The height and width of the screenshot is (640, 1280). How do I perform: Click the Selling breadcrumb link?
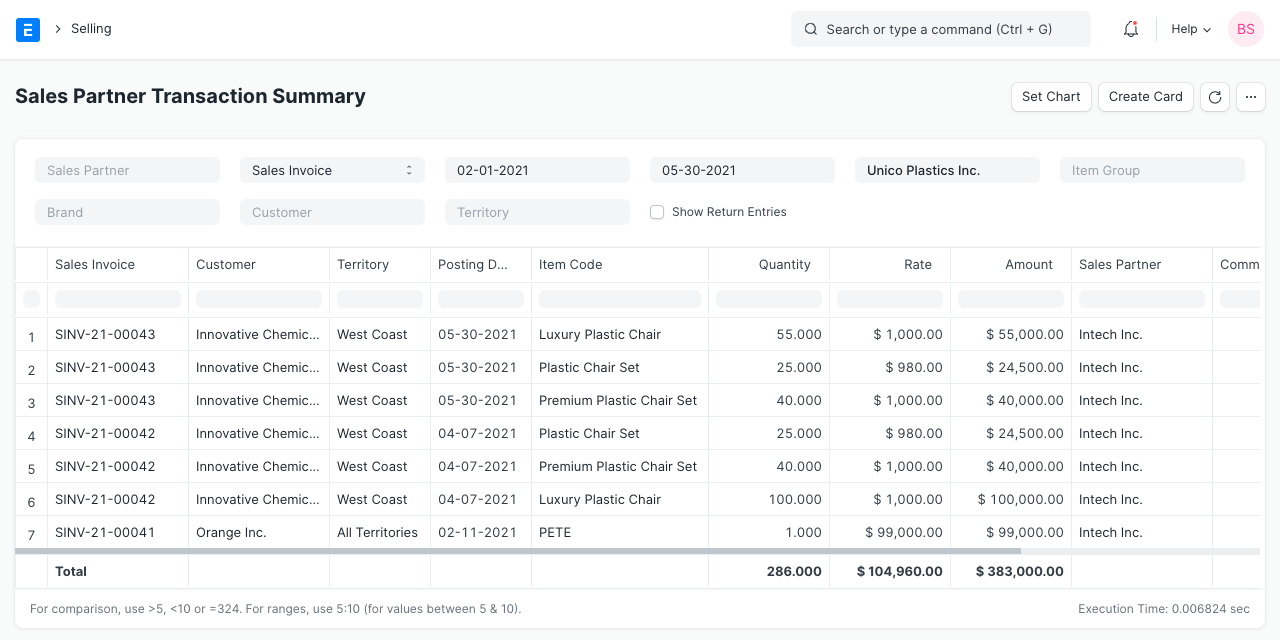[91, 29]
